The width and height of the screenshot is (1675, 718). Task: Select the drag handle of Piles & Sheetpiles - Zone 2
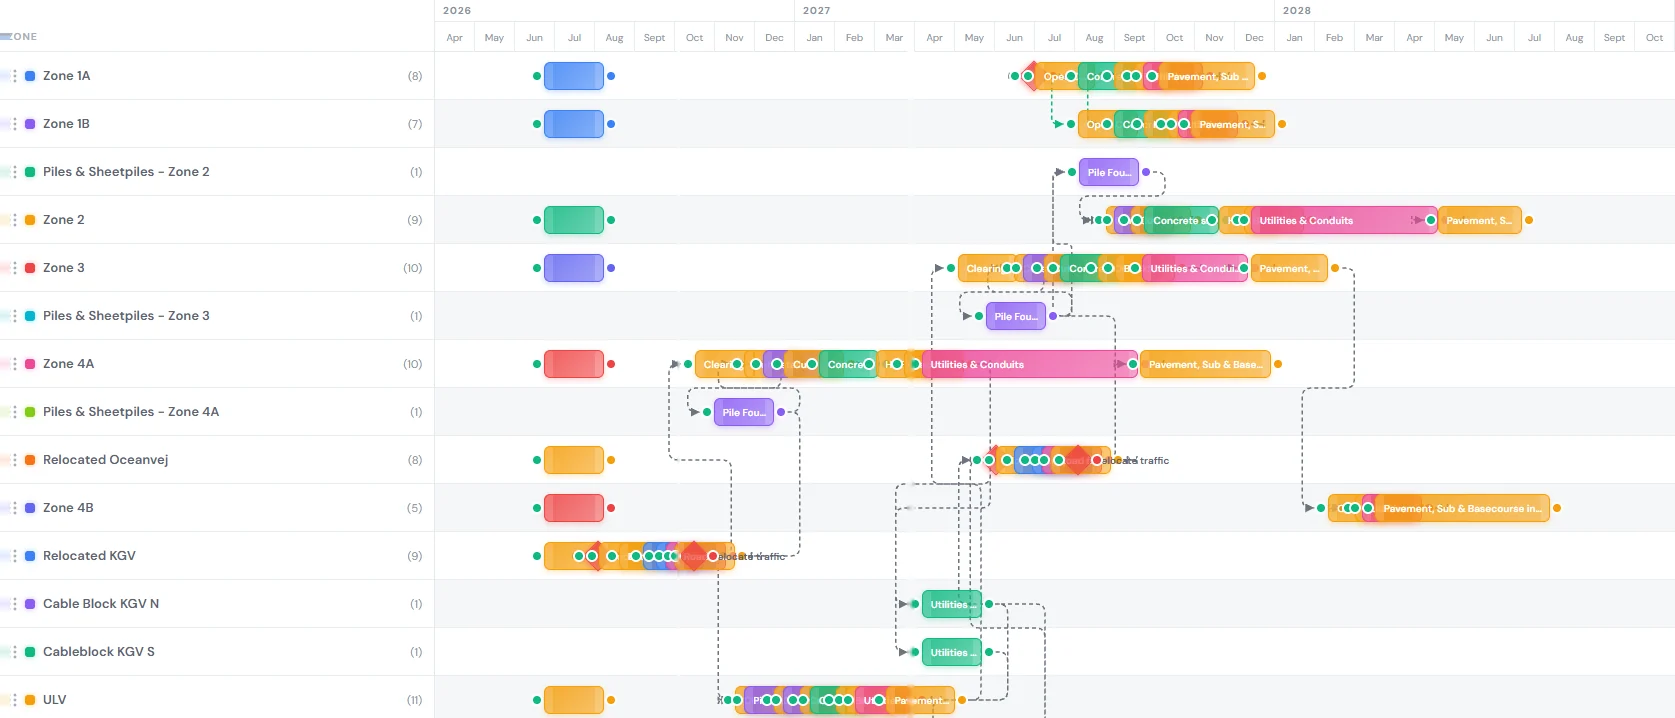pos(14,172)
